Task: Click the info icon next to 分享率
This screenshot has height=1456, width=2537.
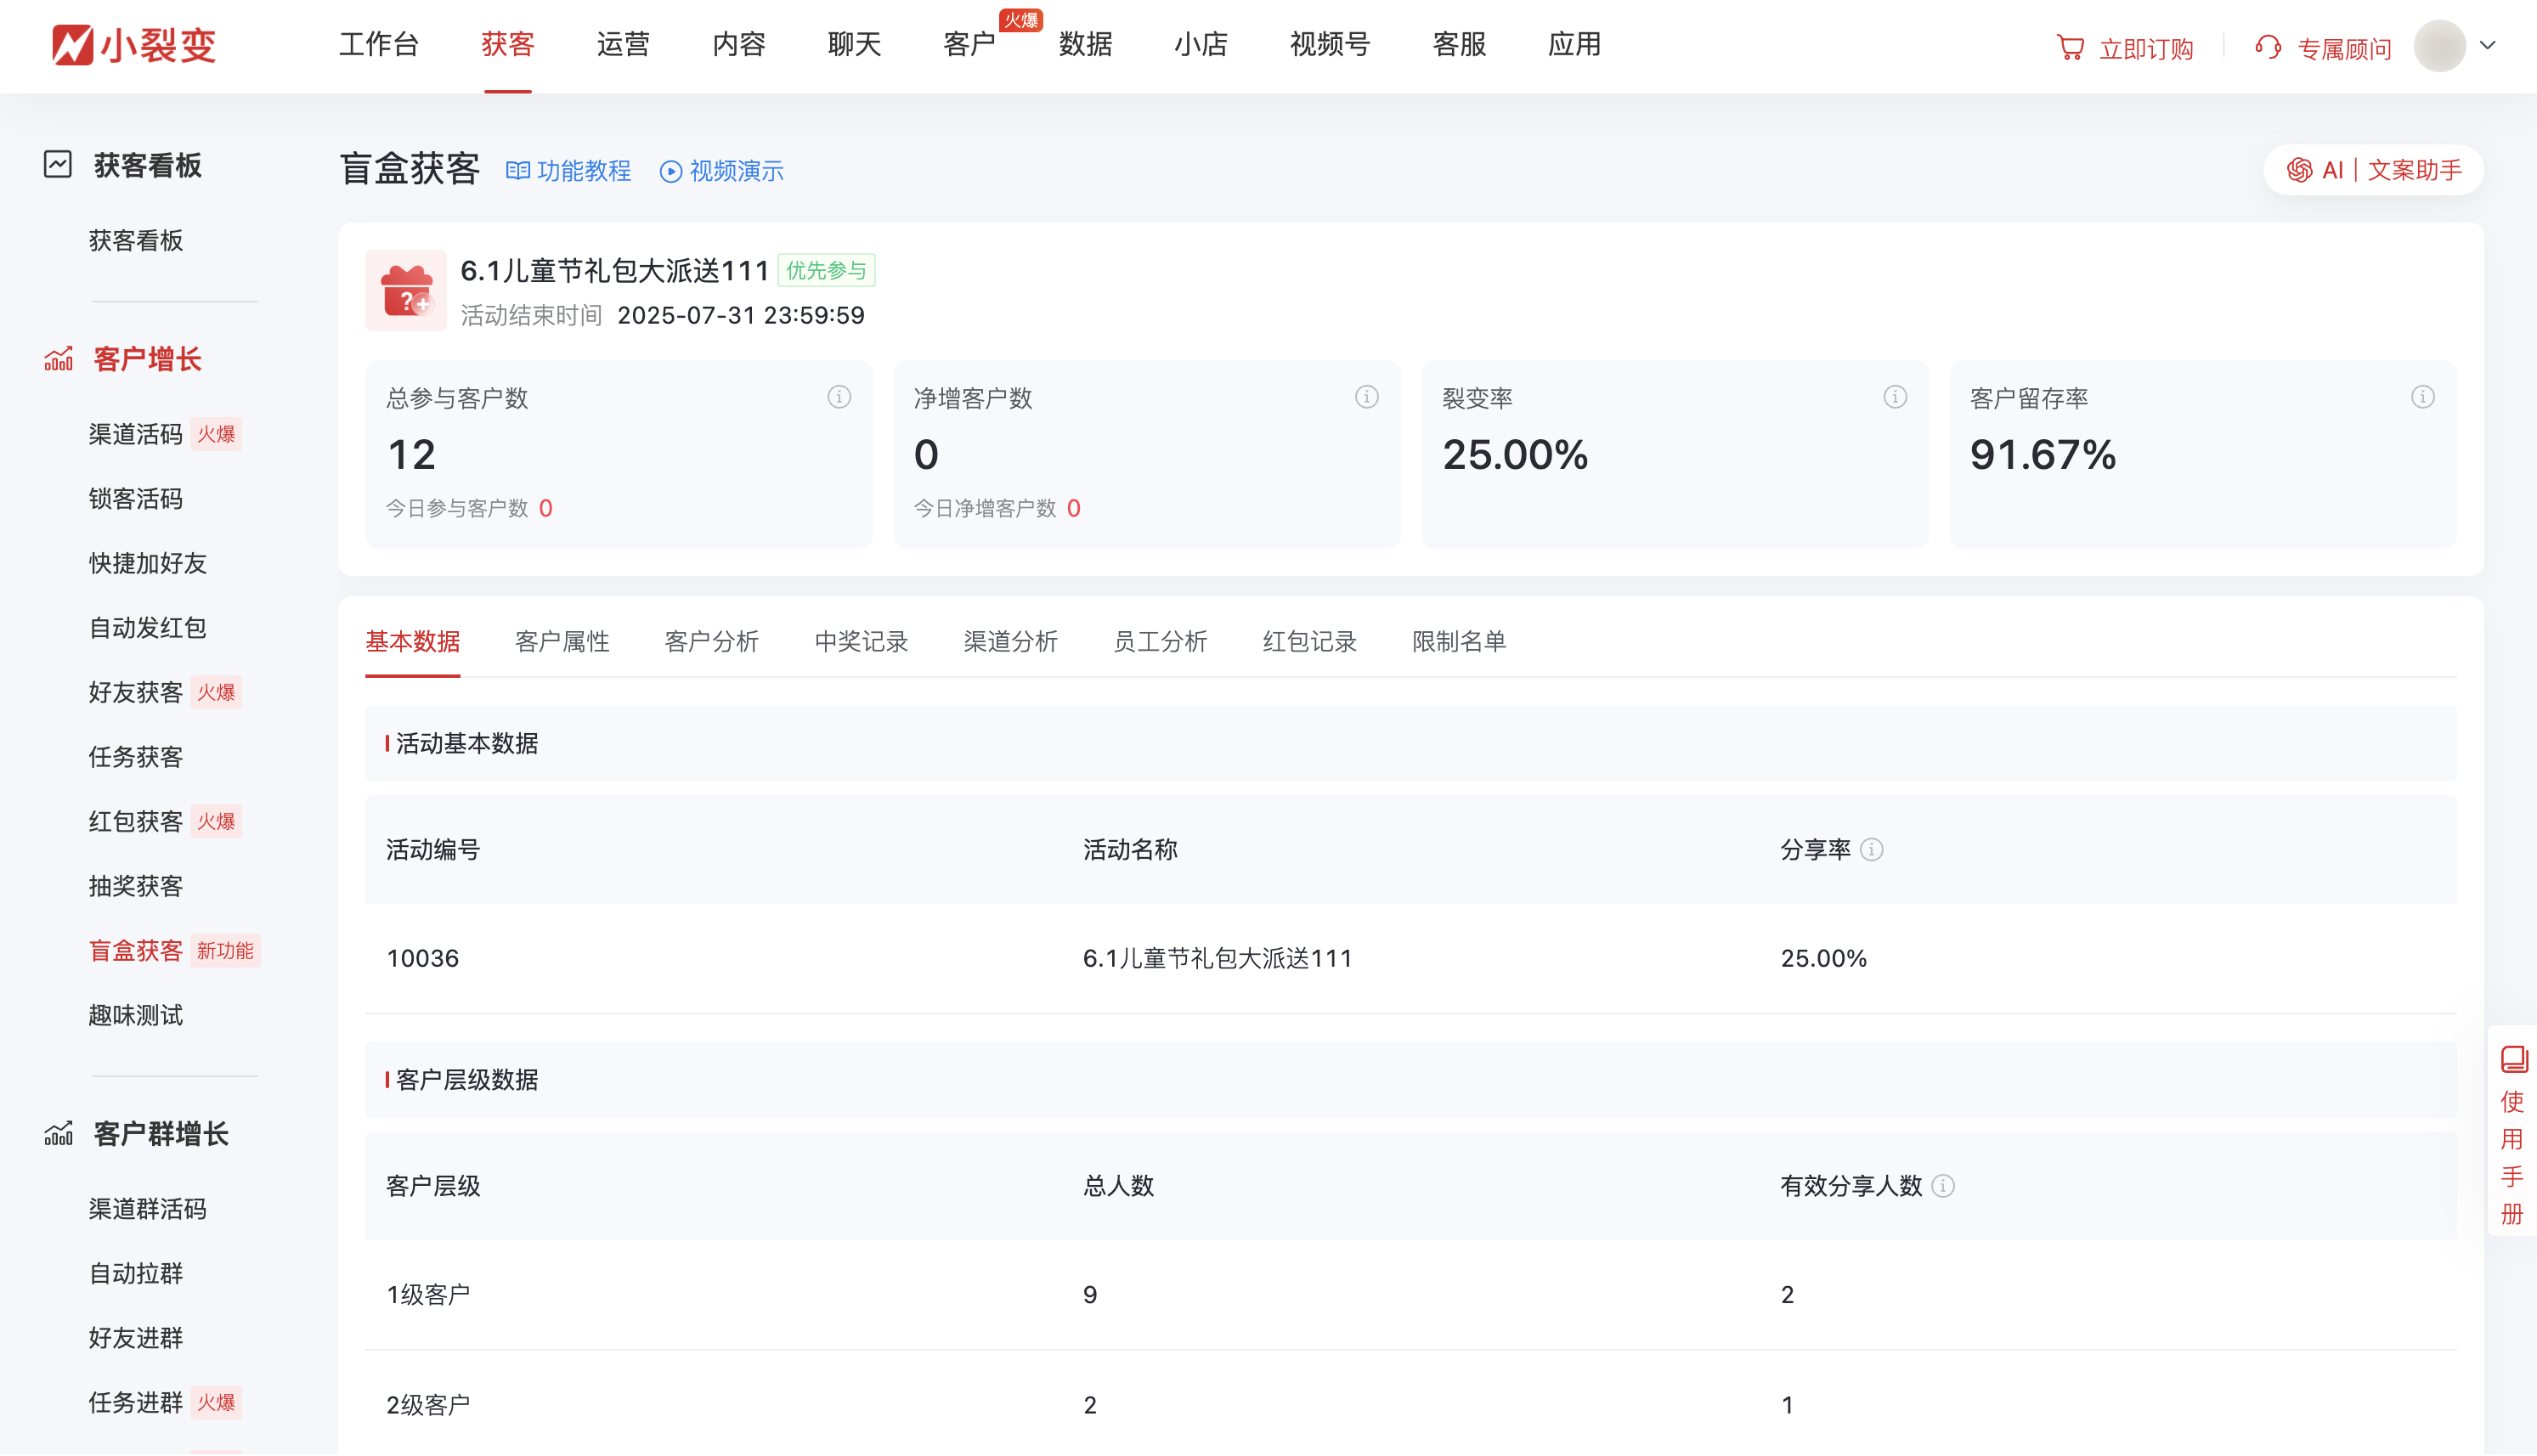Action: (x=1872, y=849)
